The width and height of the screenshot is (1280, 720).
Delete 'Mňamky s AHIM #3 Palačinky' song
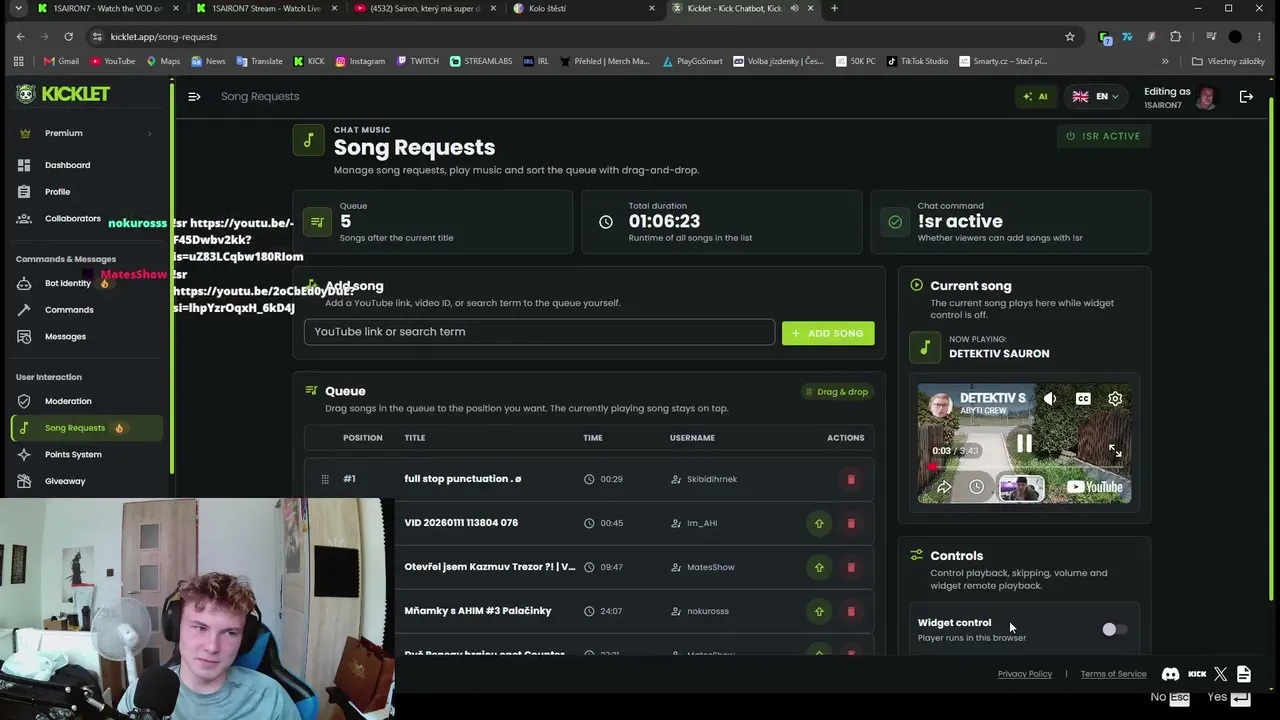pyautogui.click(x=851, y=611)
